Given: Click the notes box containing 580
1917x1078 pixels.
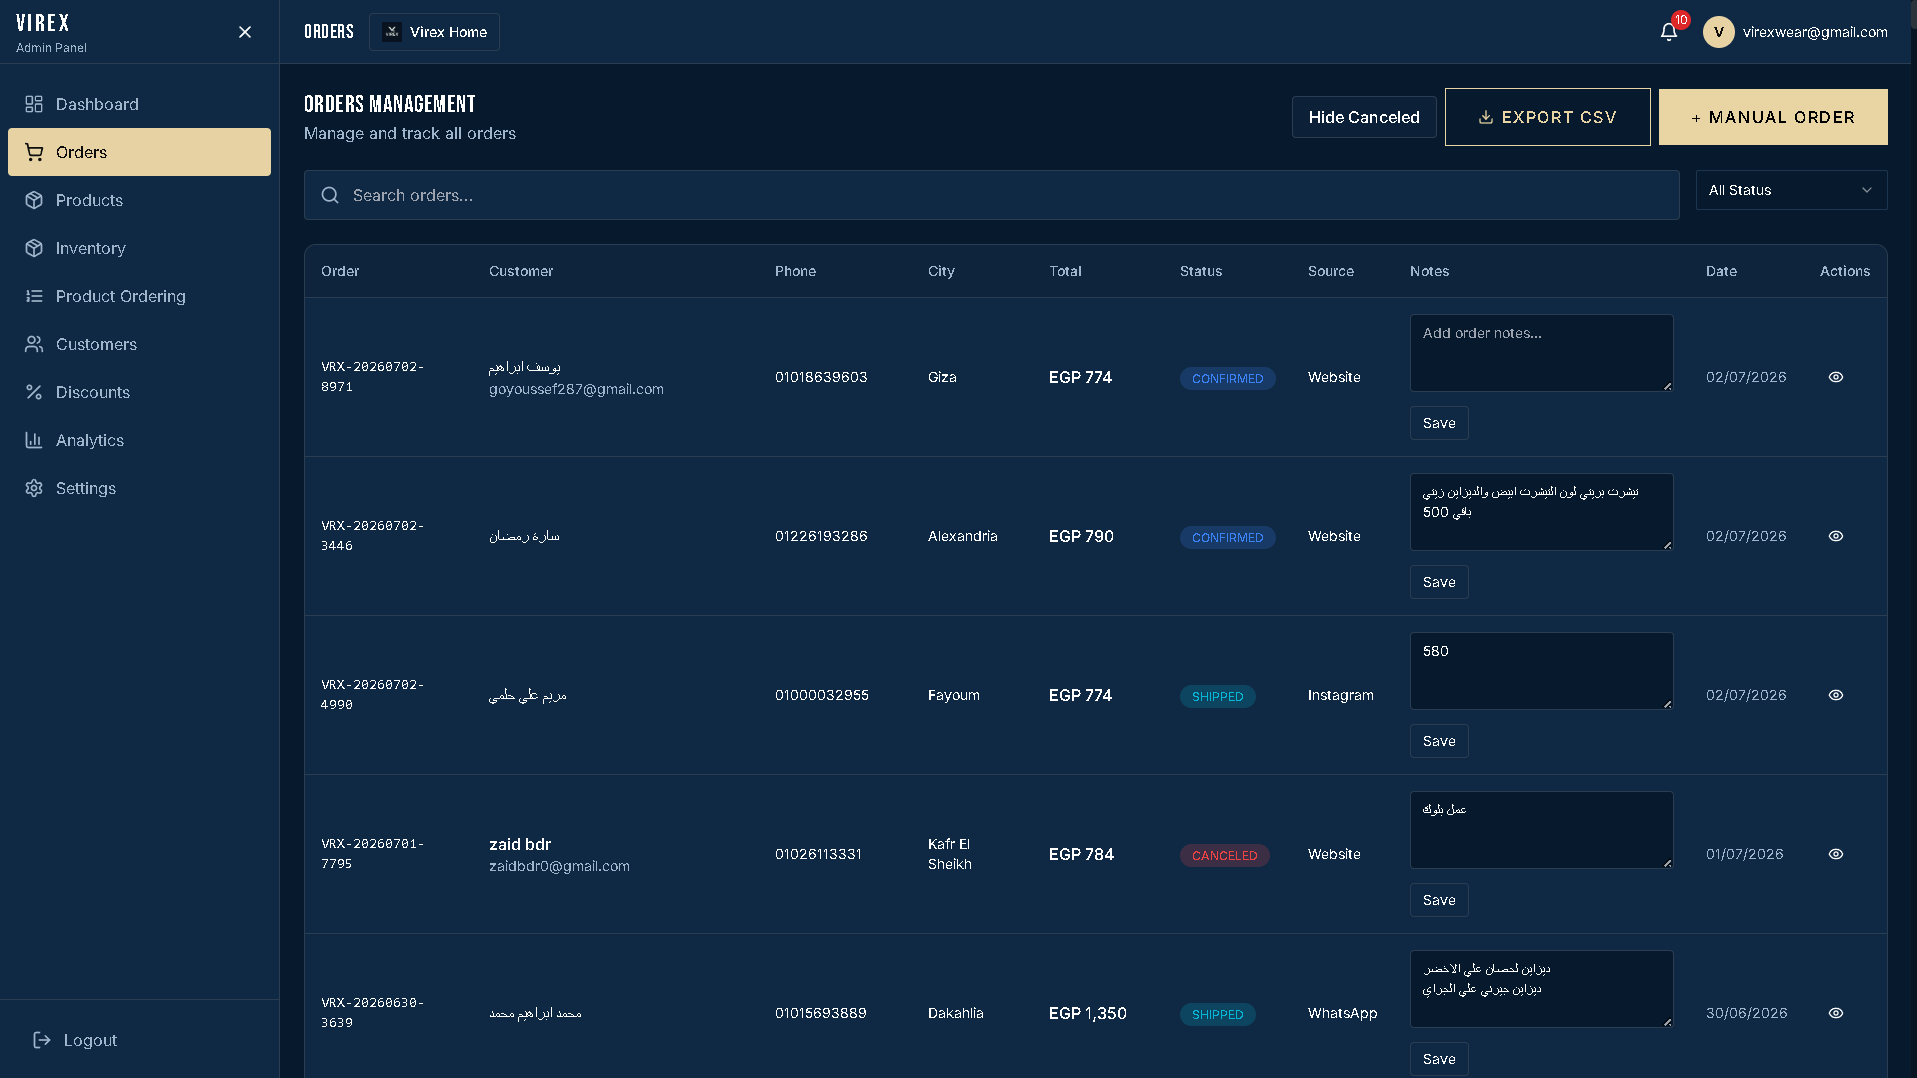Looking at the screenshot, I should point(1541,671).
